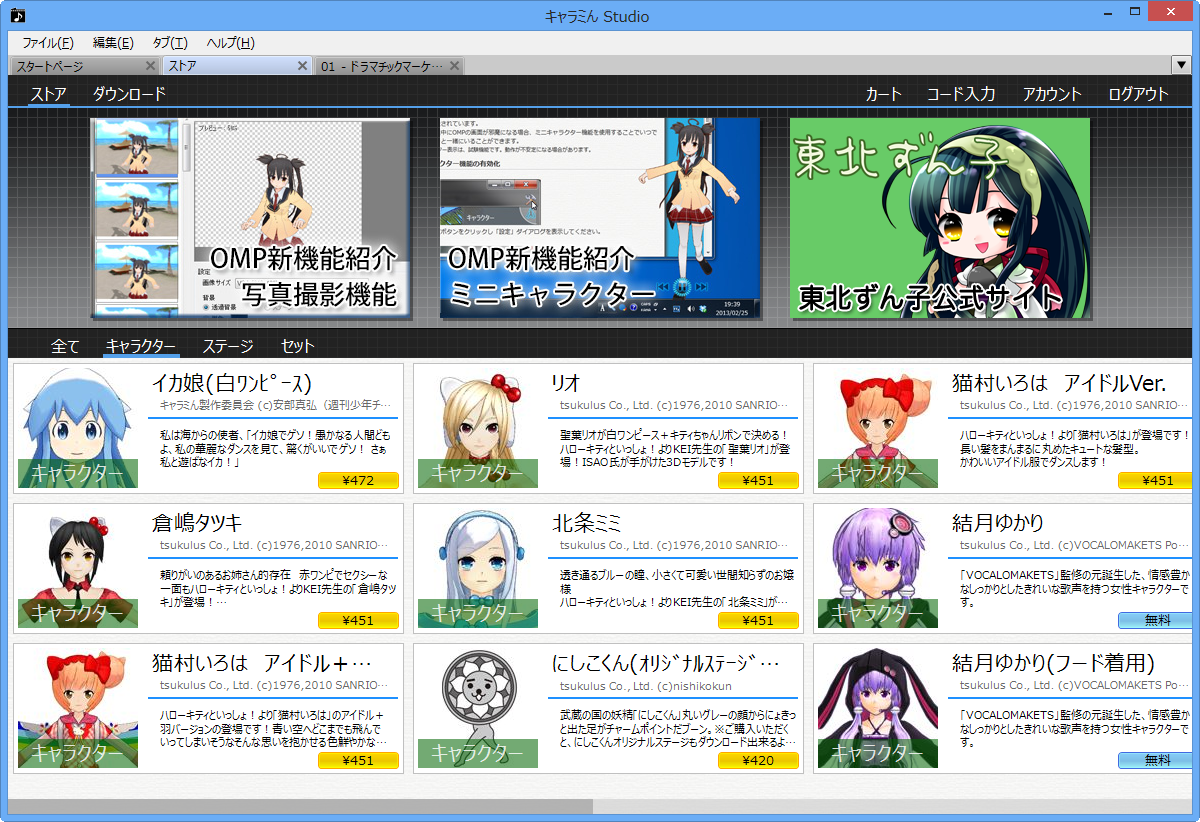This screenshot has width=1200, height=822.
Task: Click 猫村いろは アイドル＋ character portrait
Action: 77,708
